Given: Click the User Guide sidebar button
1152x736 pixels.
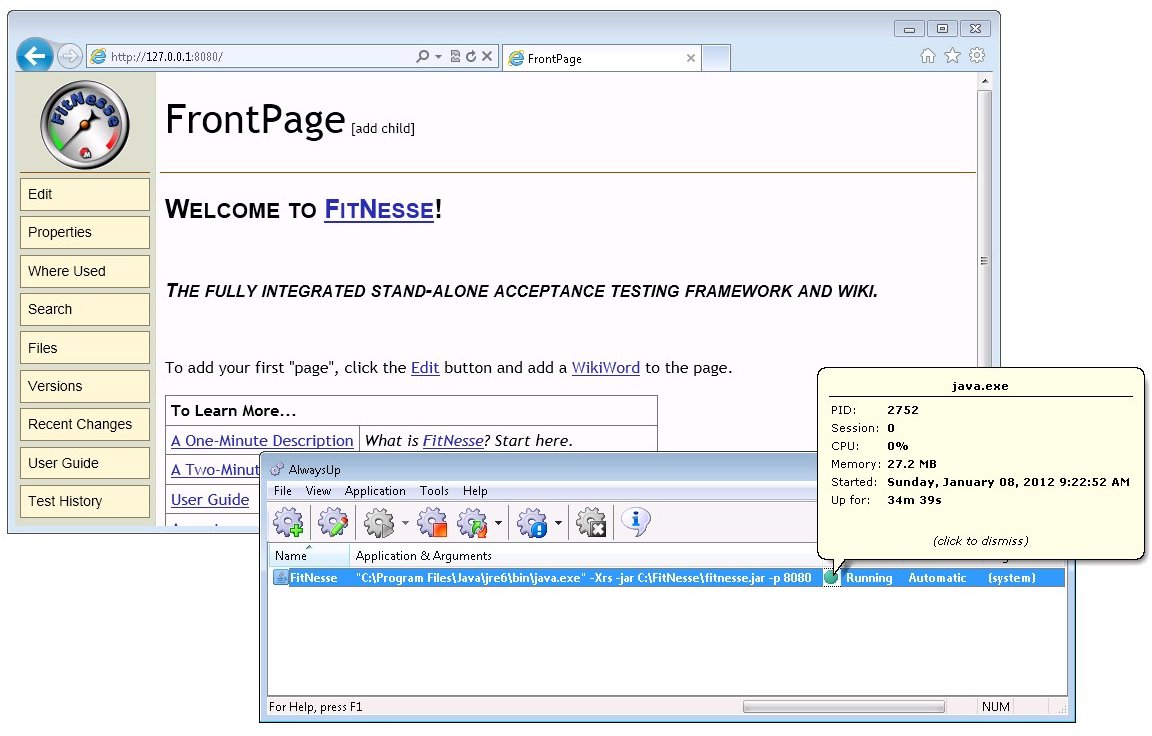Looking at the screenshot, I should pos(84,463).
